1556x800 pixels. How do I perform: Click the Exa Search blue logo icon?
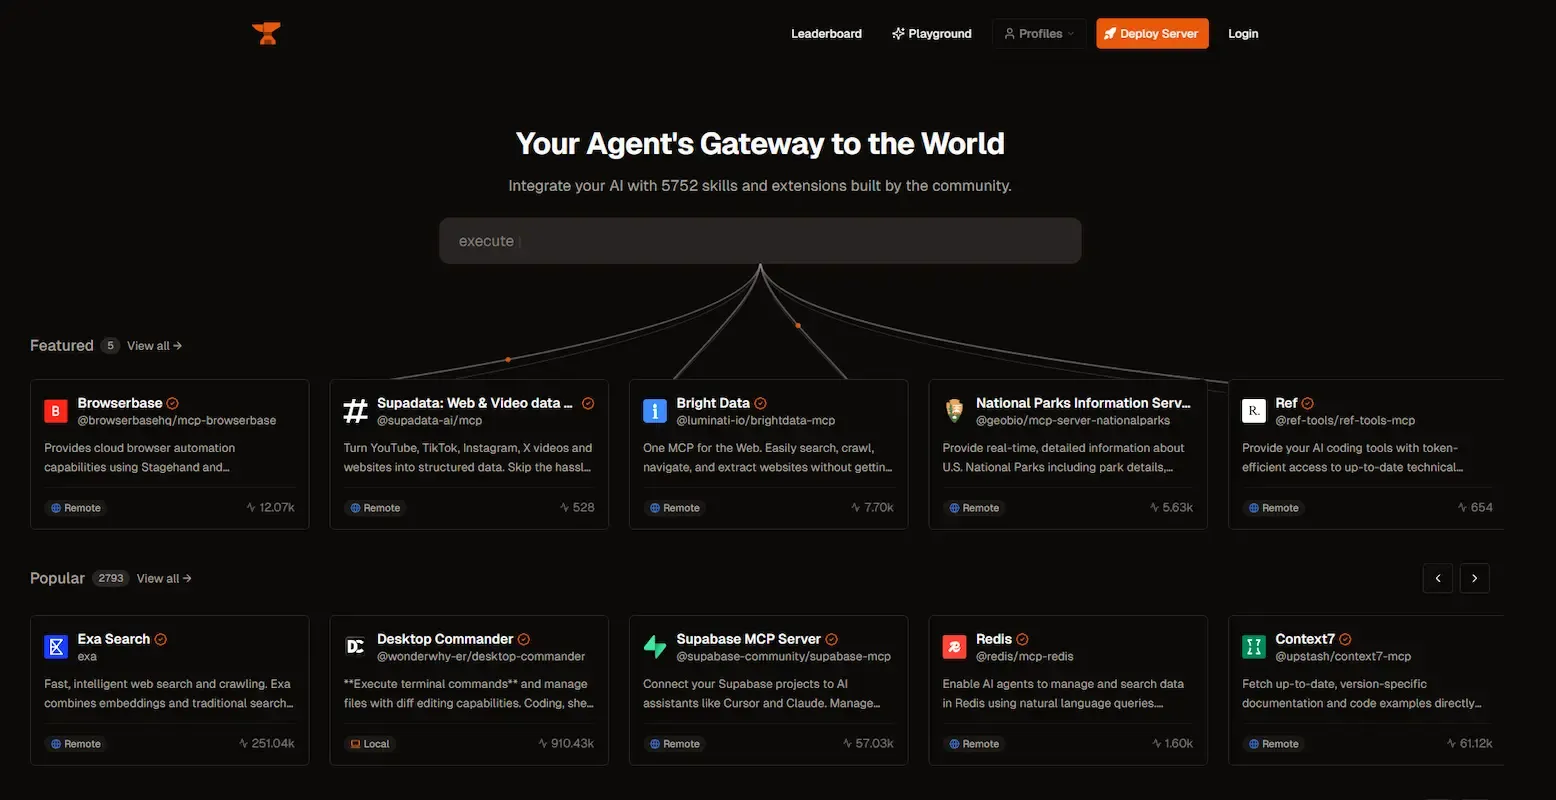pyautogui.click(x=56, y=647)
